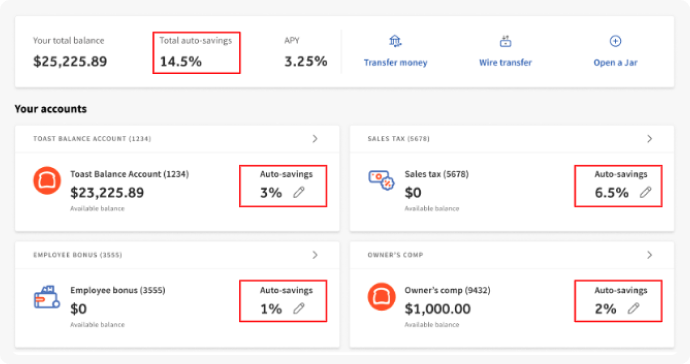Click the Sales tax percent icon
Viewport: 690px width, 364px height.
coord(381,180)
